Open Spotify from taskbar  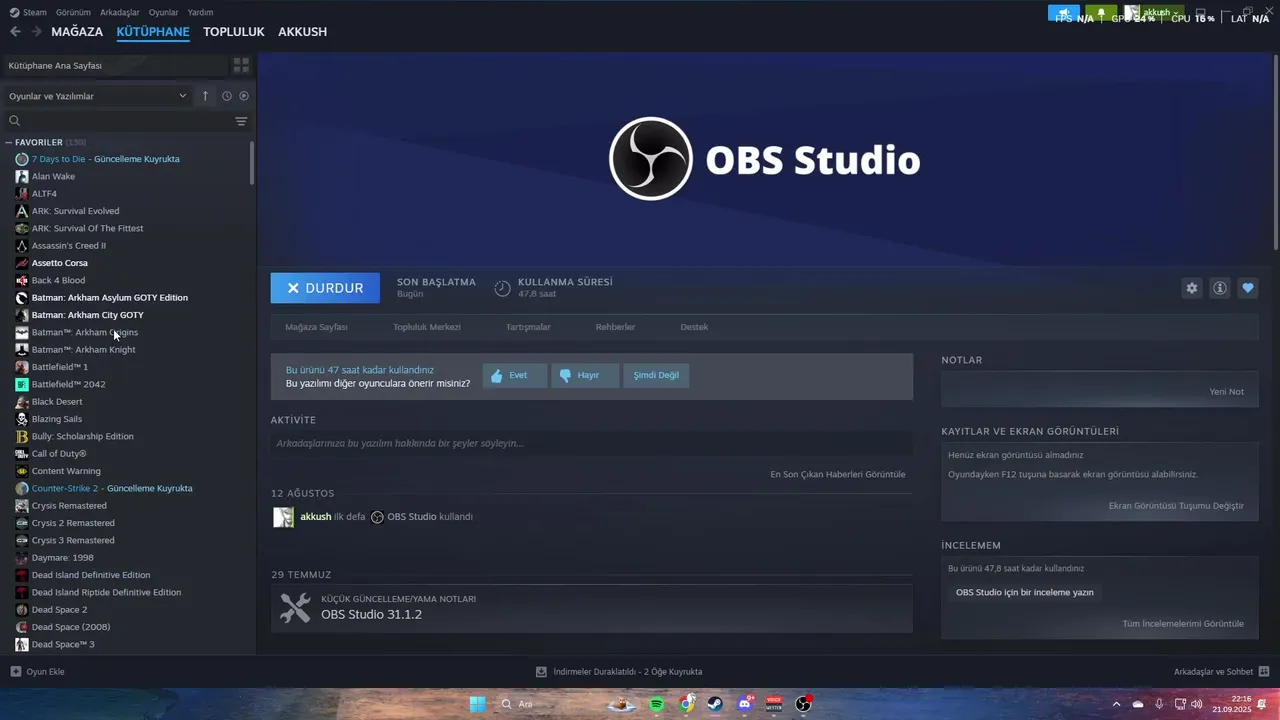click(x=656, y=704)
